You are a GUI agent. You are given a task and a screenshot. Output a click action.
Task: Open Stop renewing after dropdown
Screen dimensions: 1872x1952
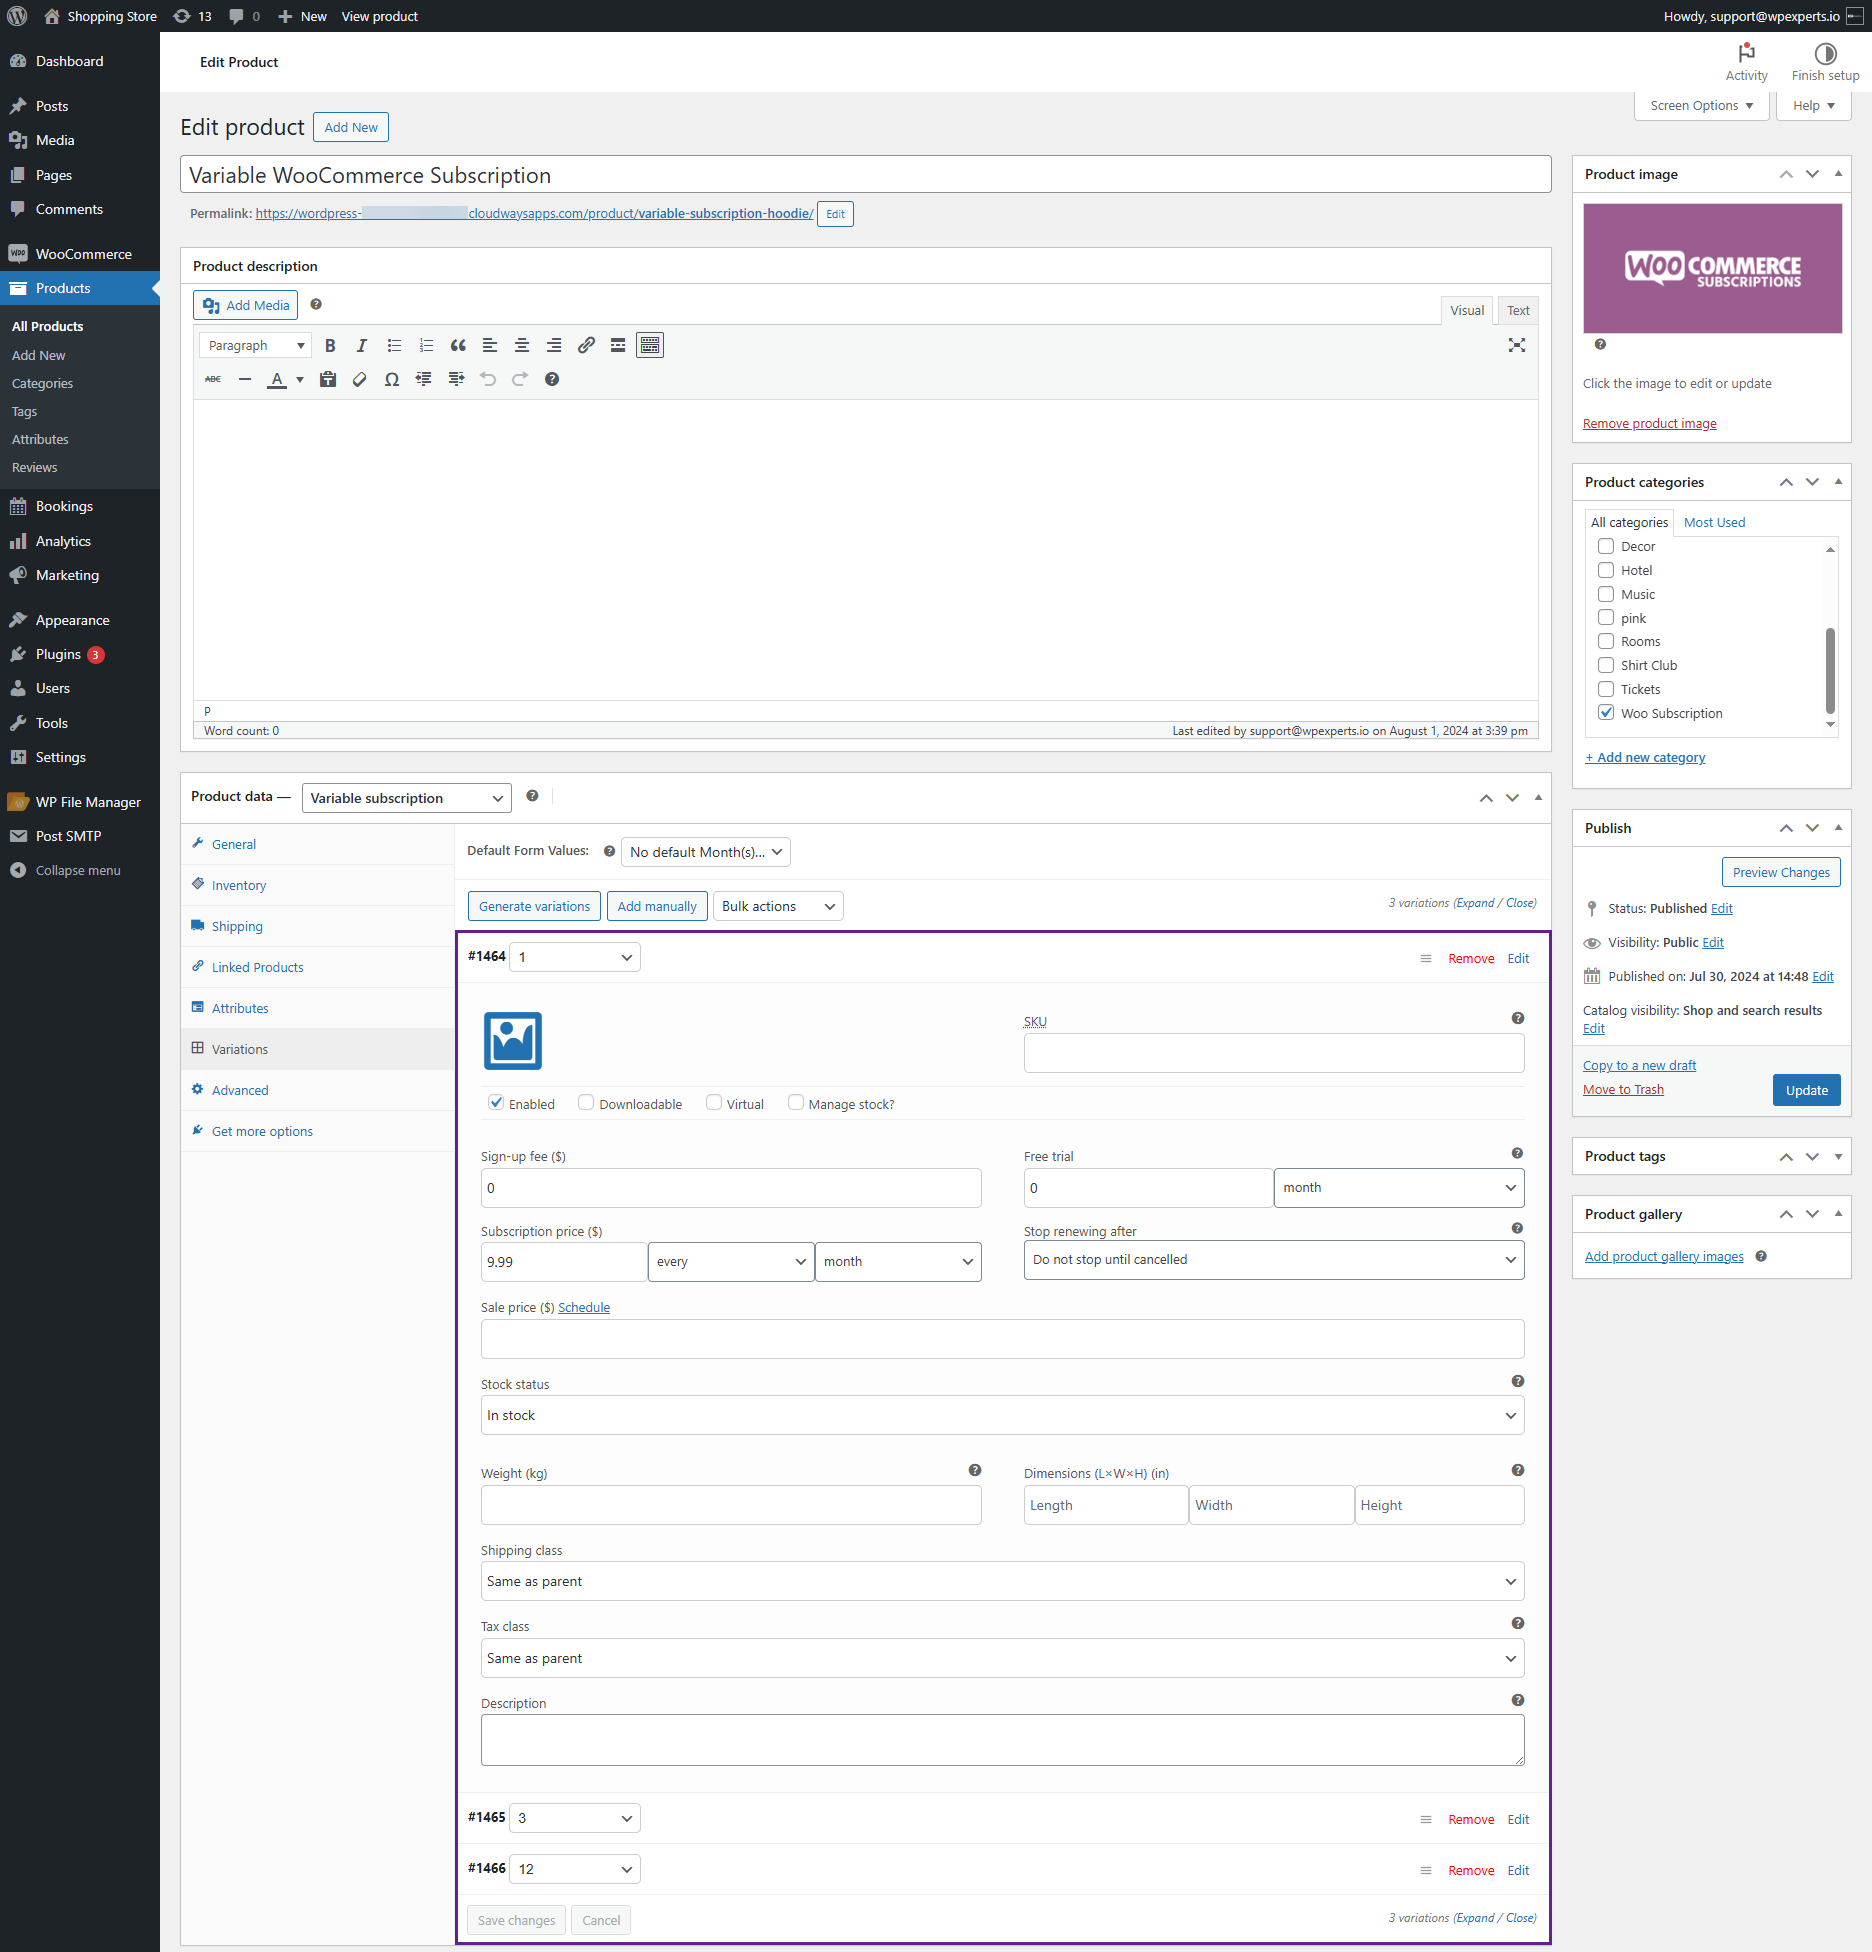pyautogui.click(x=1273, y=1260)
